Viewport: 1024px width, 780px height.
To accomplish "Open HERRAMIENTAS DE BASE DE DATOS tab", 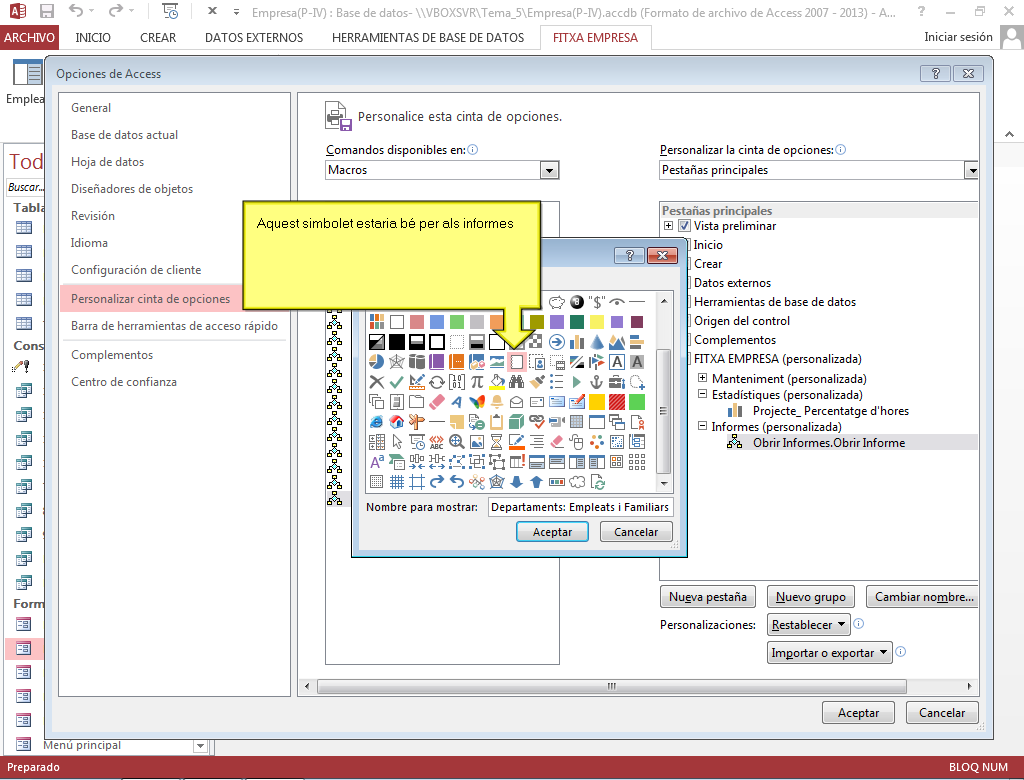I will tap(428, 37).
